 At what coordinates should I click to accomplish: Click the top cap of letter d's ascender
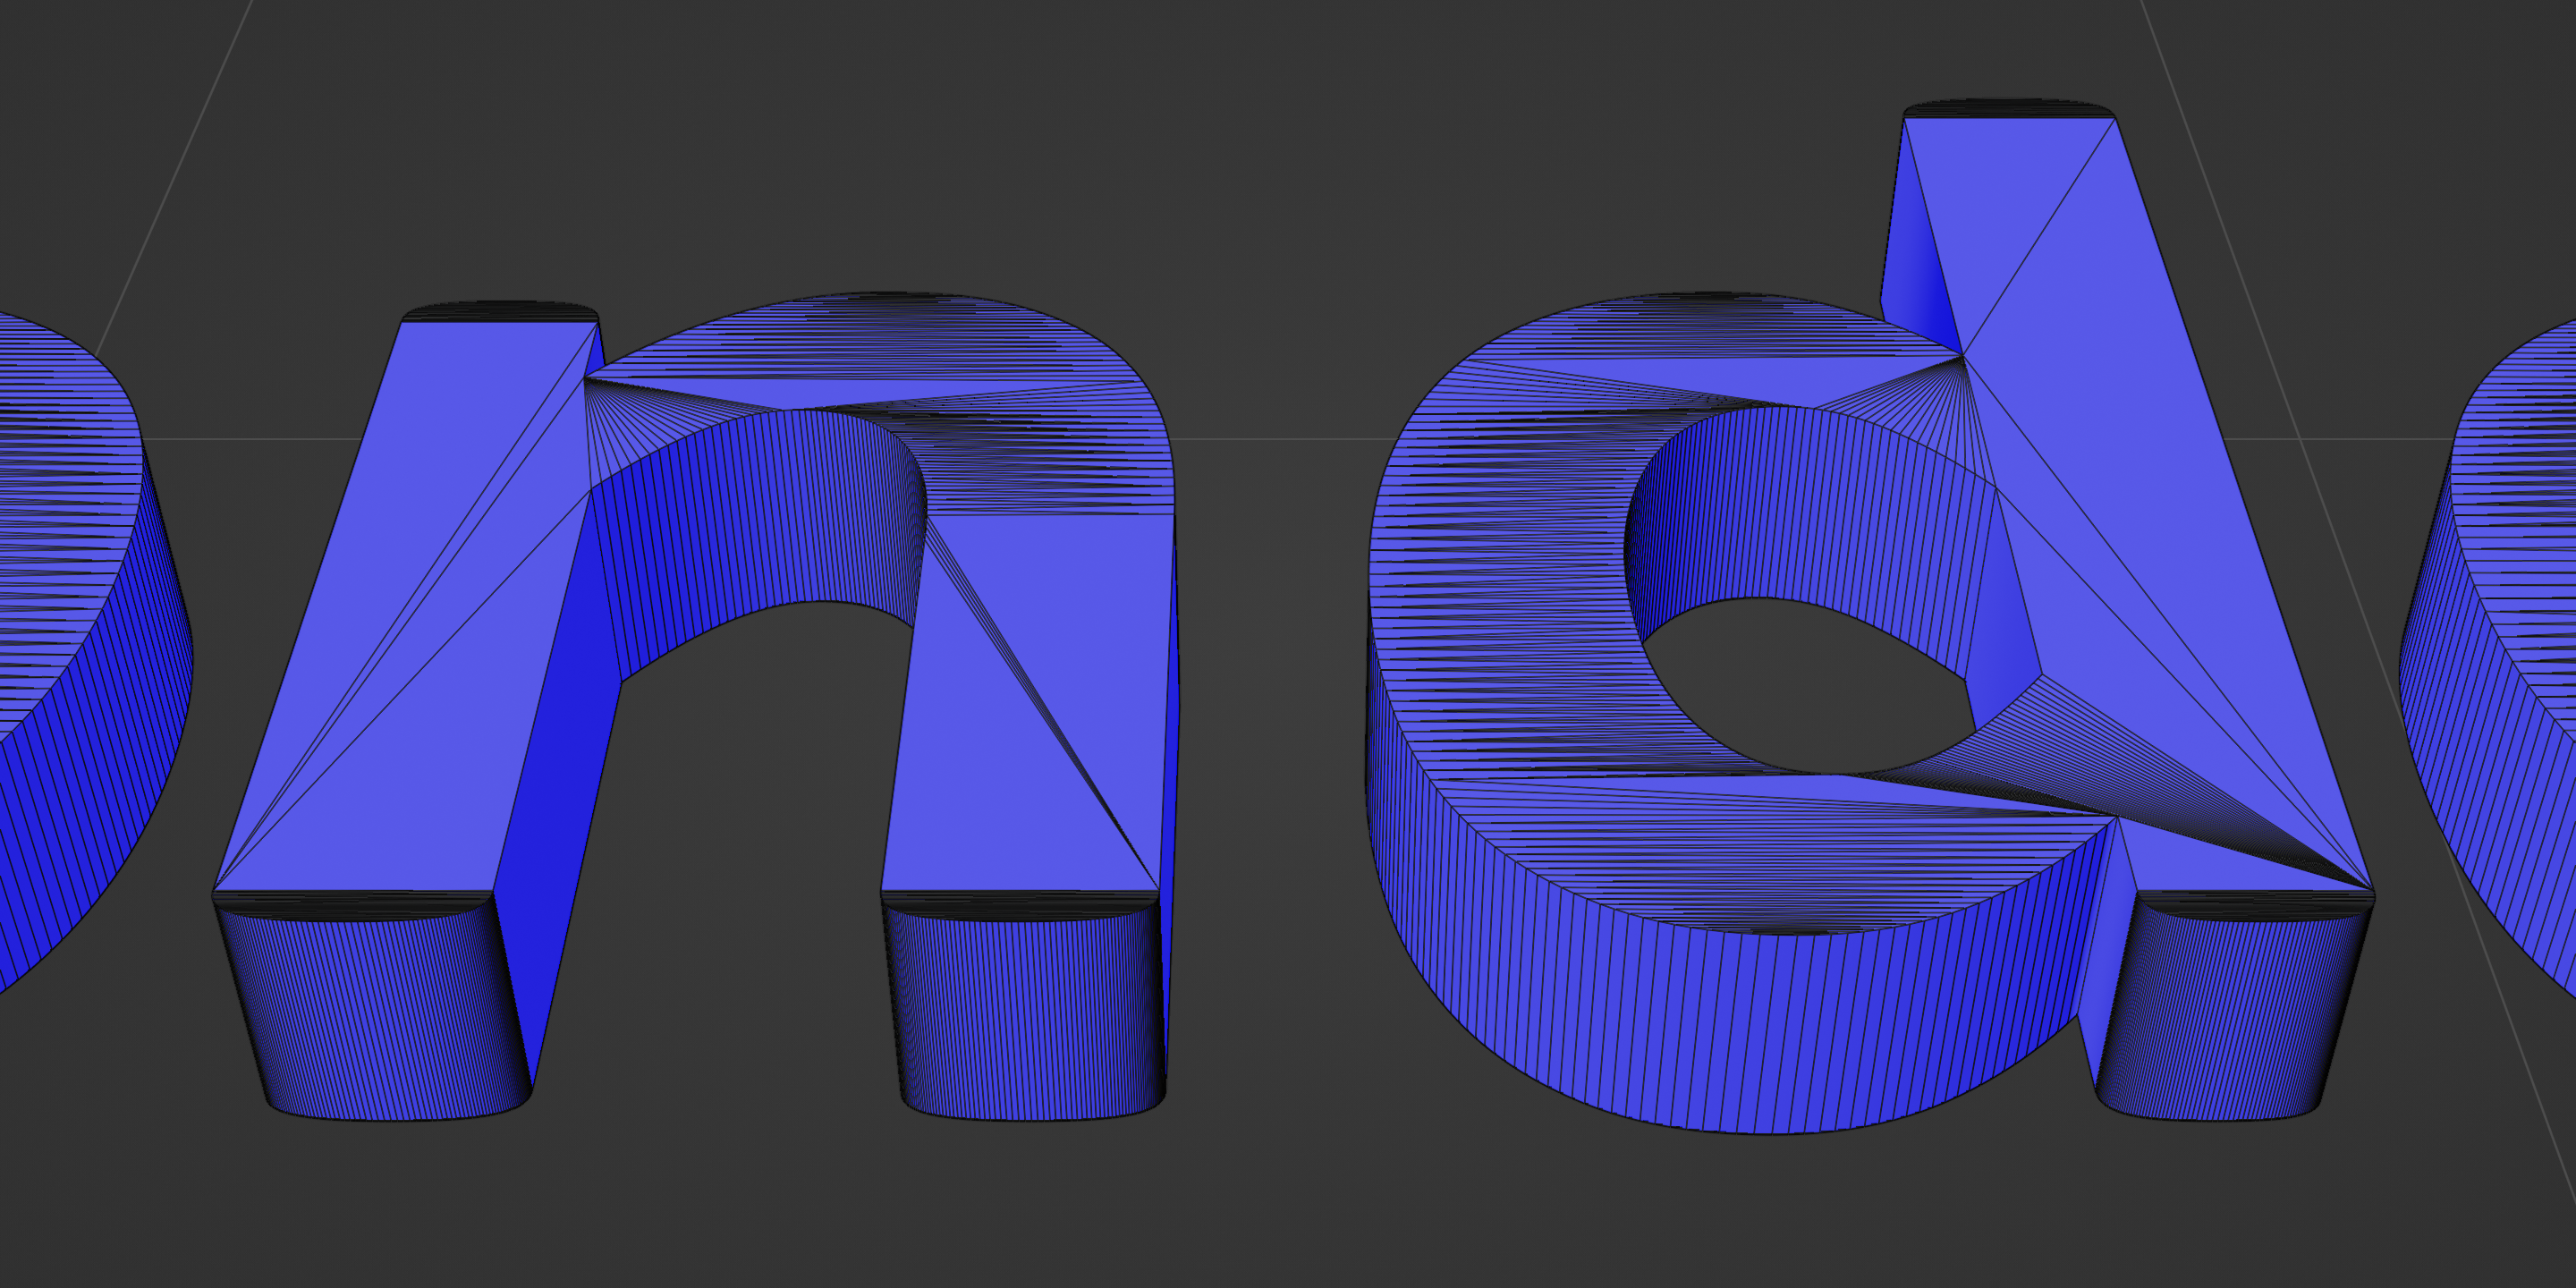click(2008, 109)
